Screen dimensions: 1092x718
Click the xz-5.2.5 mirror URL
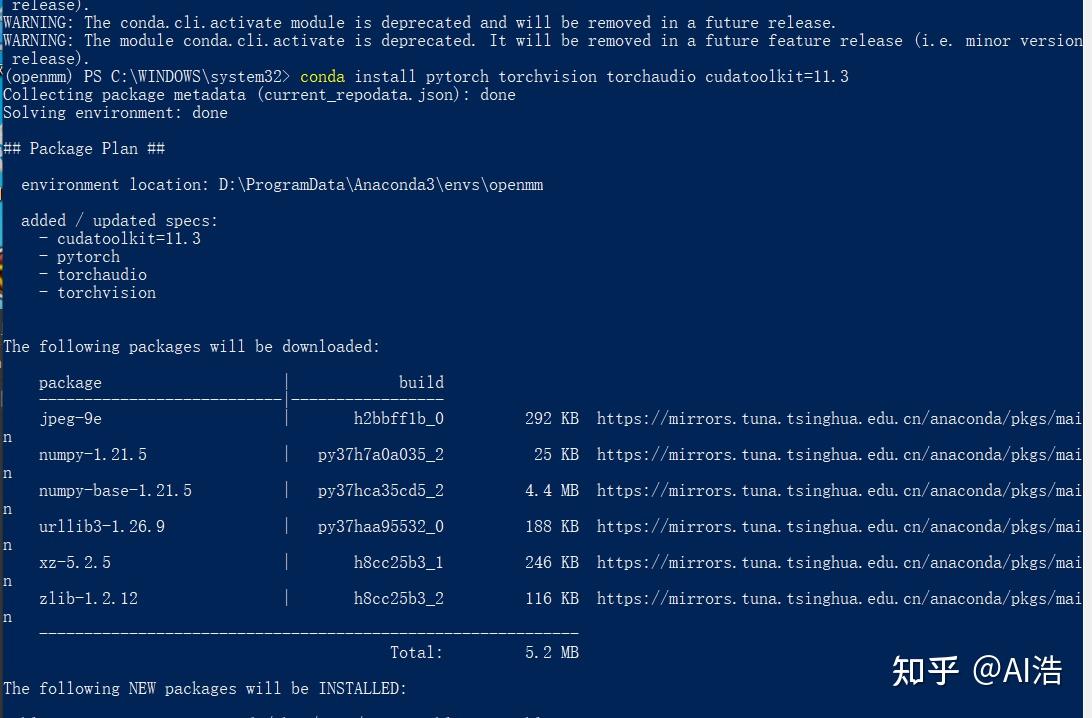click(838, 563)
